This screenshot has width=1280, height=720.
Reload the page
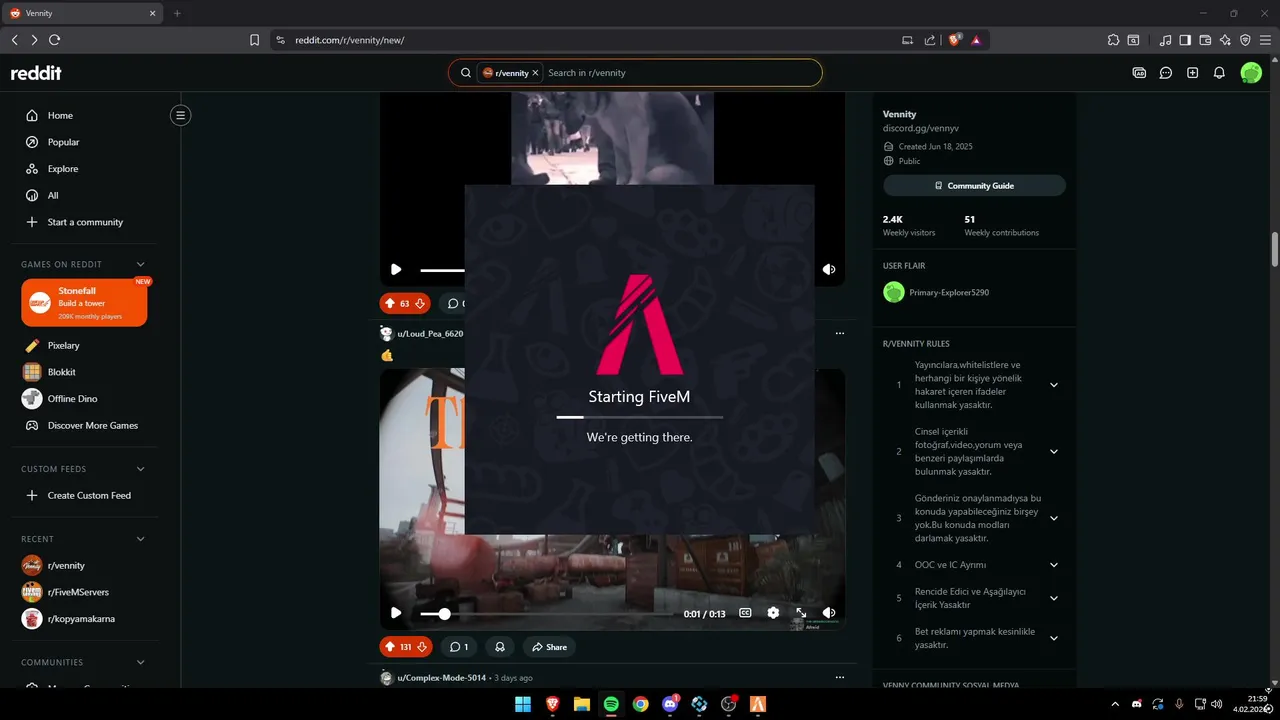coord(54,40)
